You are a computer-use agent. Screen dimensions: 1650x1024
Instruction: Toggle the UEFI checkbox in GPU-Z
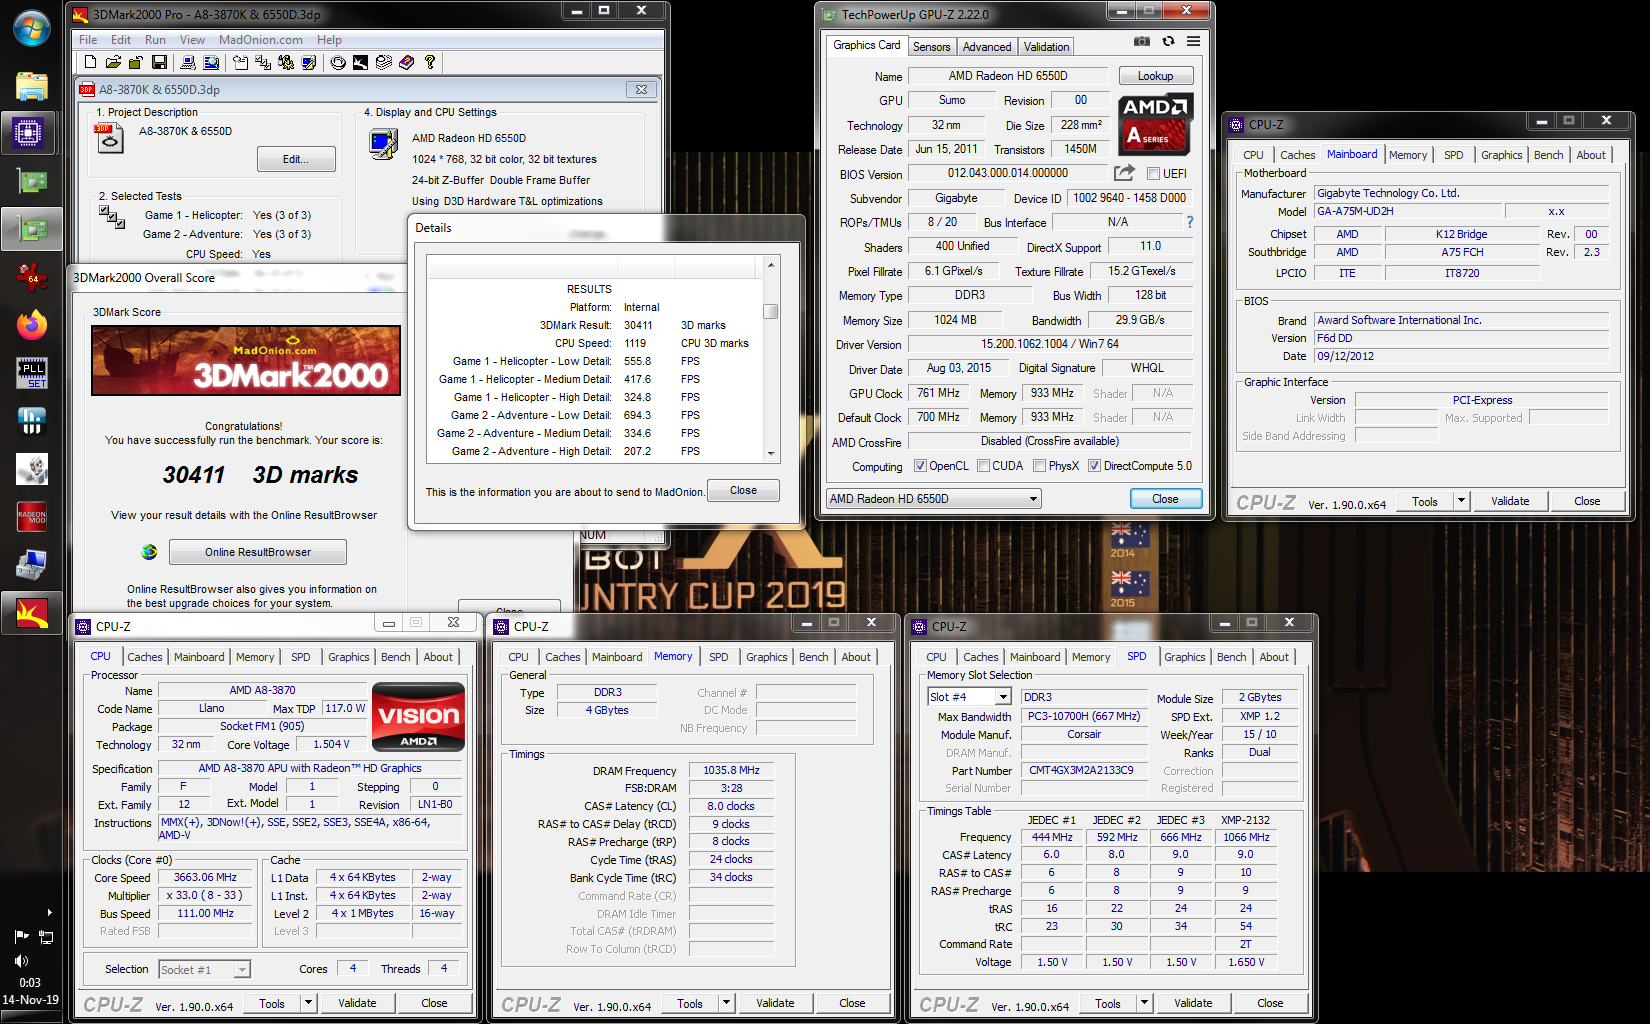click(1153, 173)
